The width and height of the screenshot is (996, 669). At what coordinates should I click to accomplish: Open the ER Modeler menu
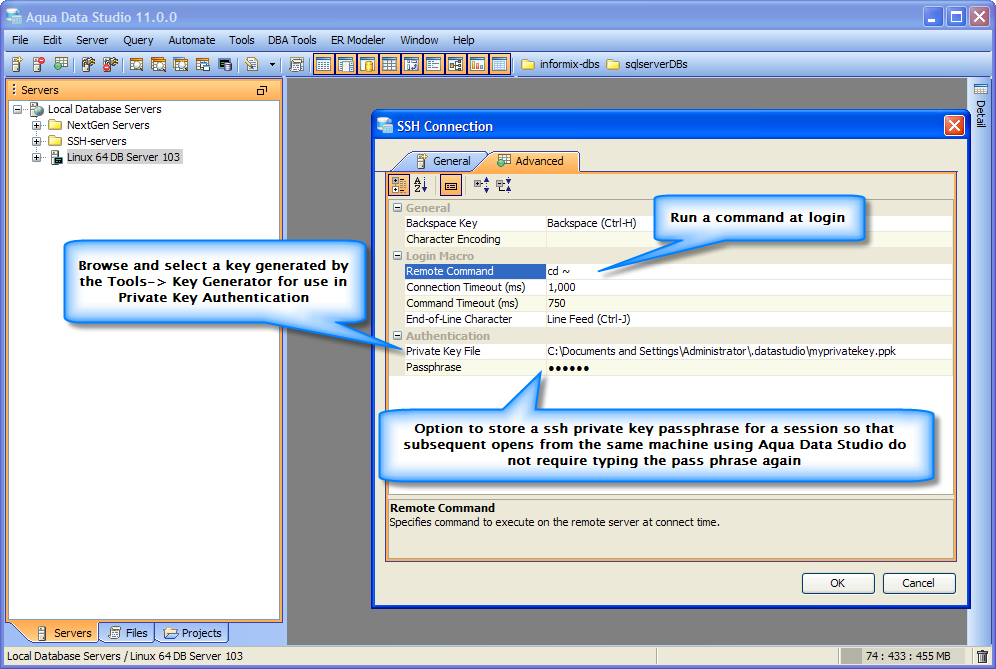click(358, 40)
